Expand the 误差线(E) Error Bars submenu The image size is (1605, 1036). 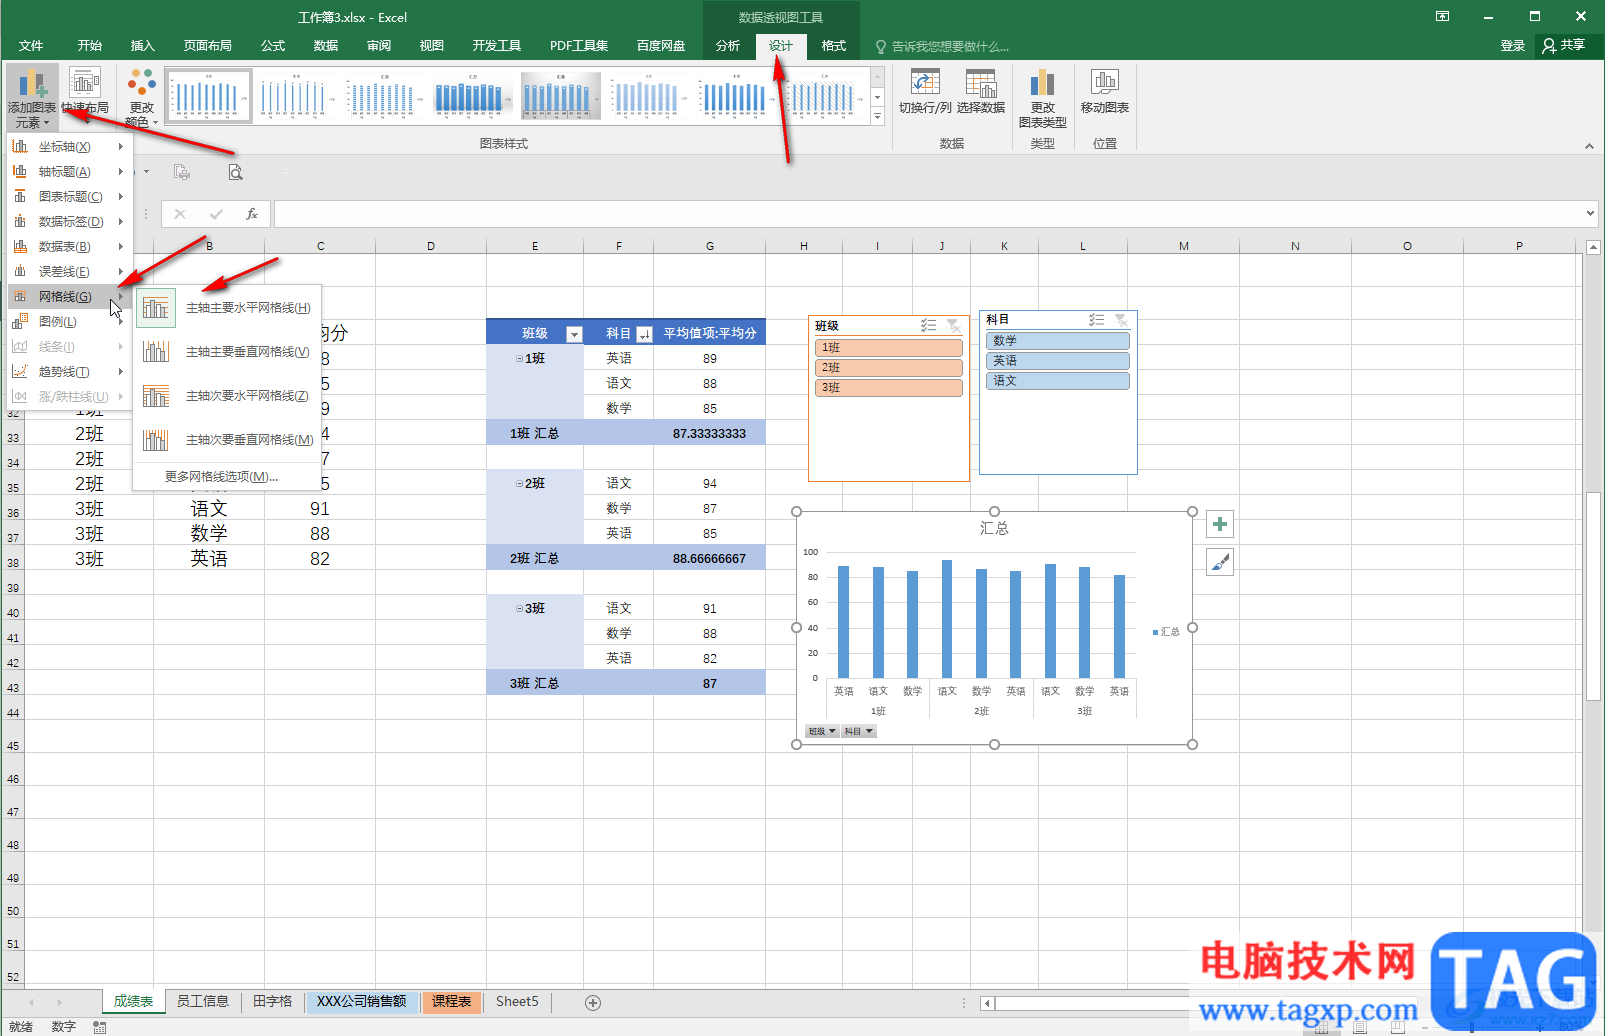pyautogui.click(x=70, y=272)
